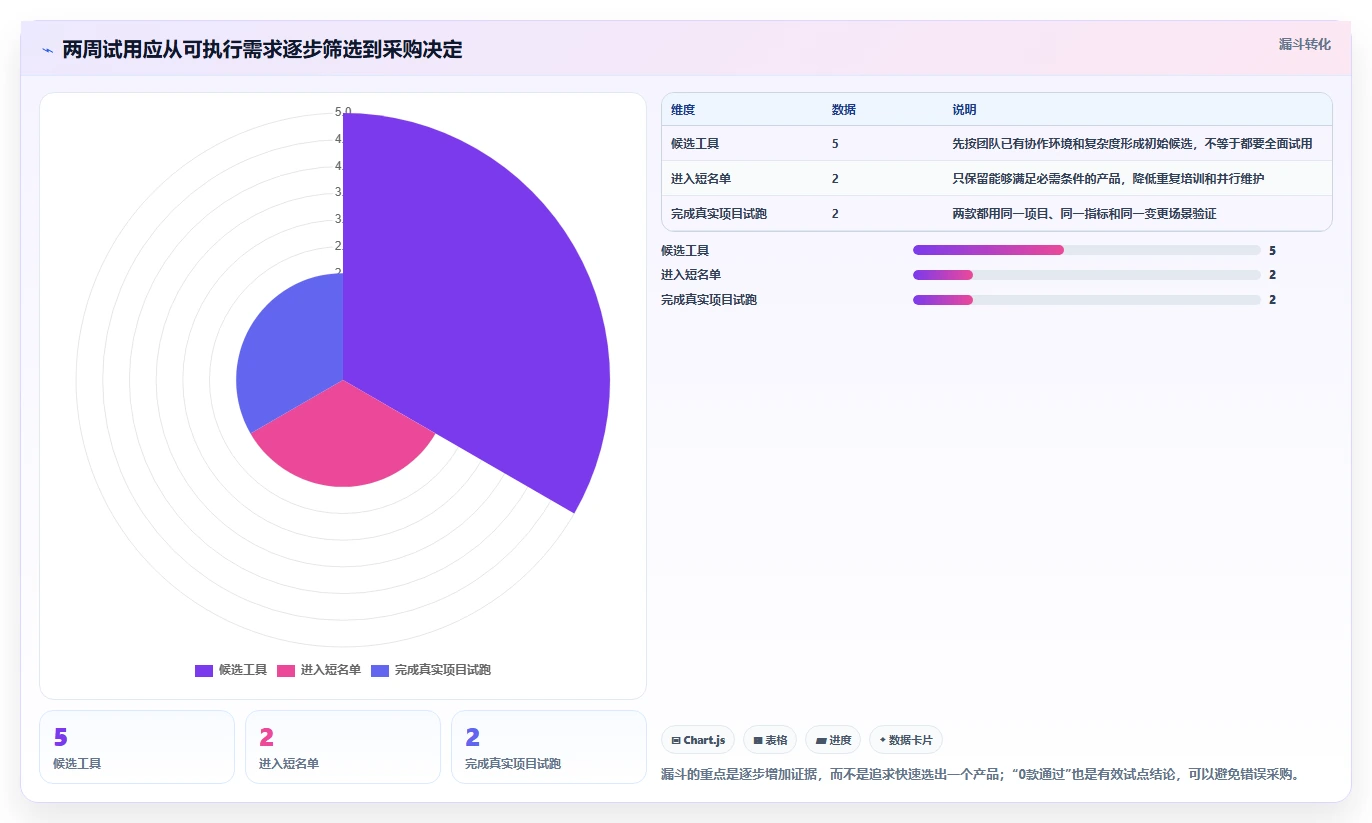Click the description starting 只保留能够满足必需条件
This screenshot has width=1372, height=823.
point(1108,179)
